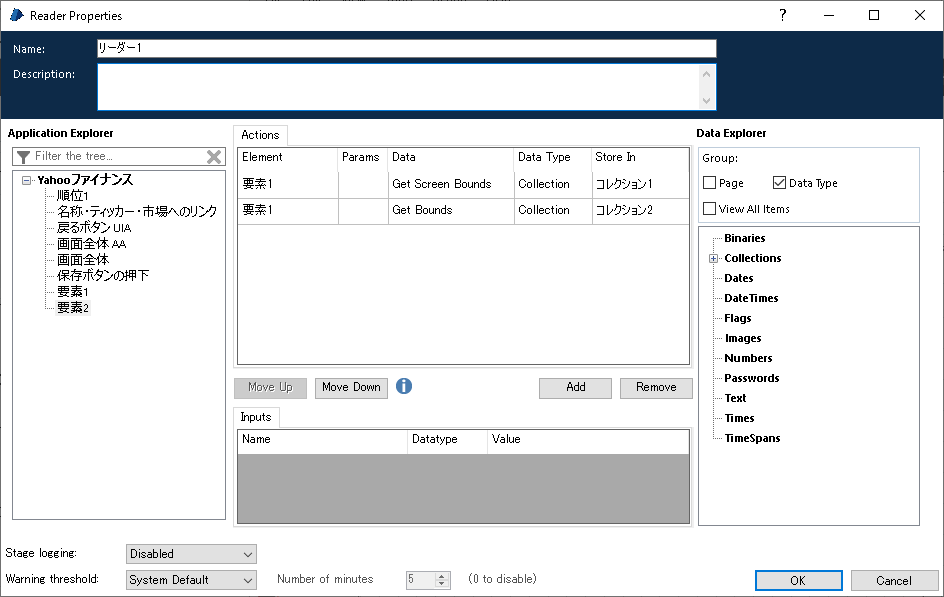Screen dimensions: 944x597
Task: Increase the number of minutes stepper
Action: (x=442, y=576)
